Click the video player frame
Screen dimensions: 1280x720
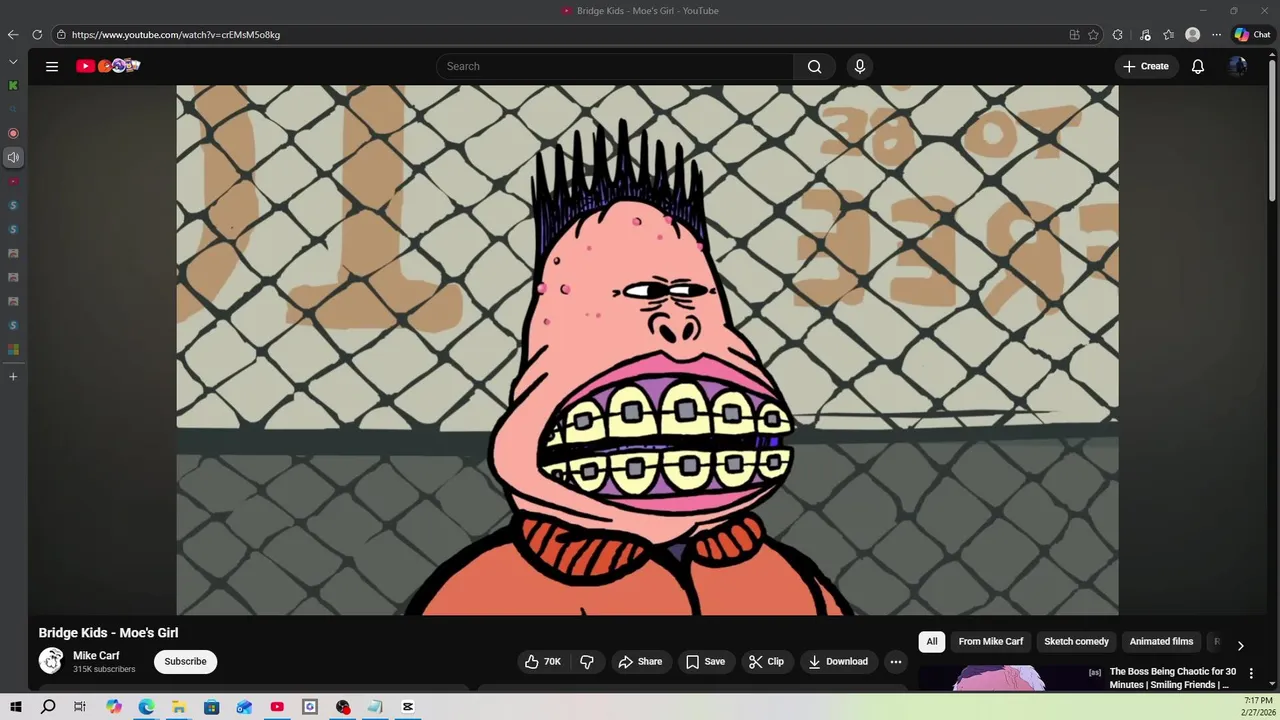point(647,350)
